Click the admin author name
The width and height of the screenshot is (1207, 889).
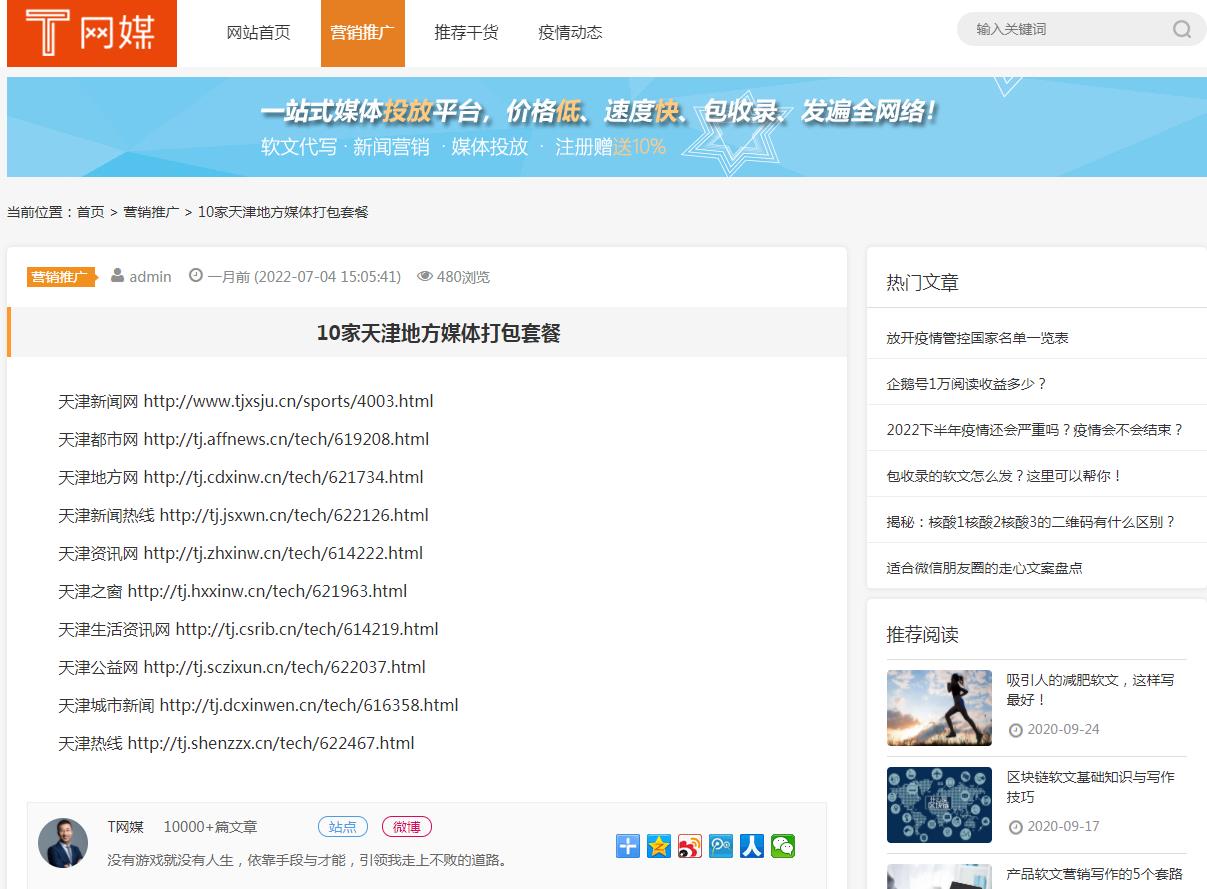pos(150,276)
